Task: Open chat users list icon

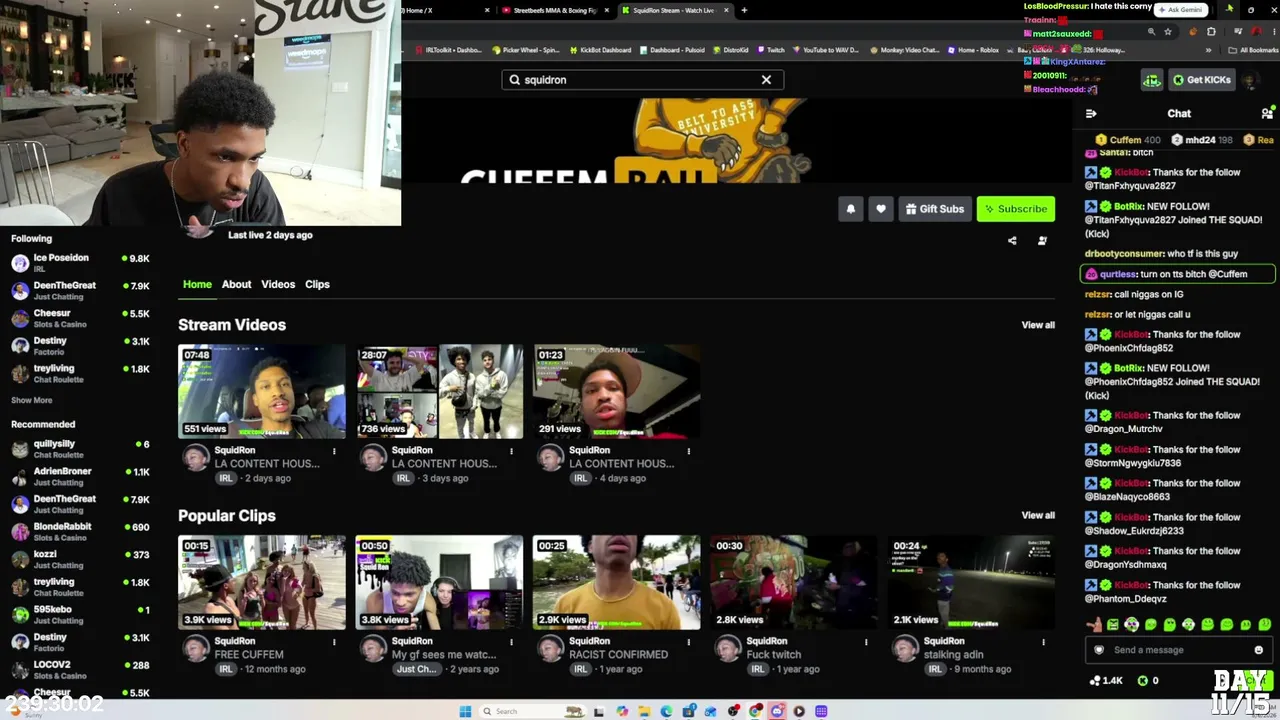Action: coord(1267,114)
